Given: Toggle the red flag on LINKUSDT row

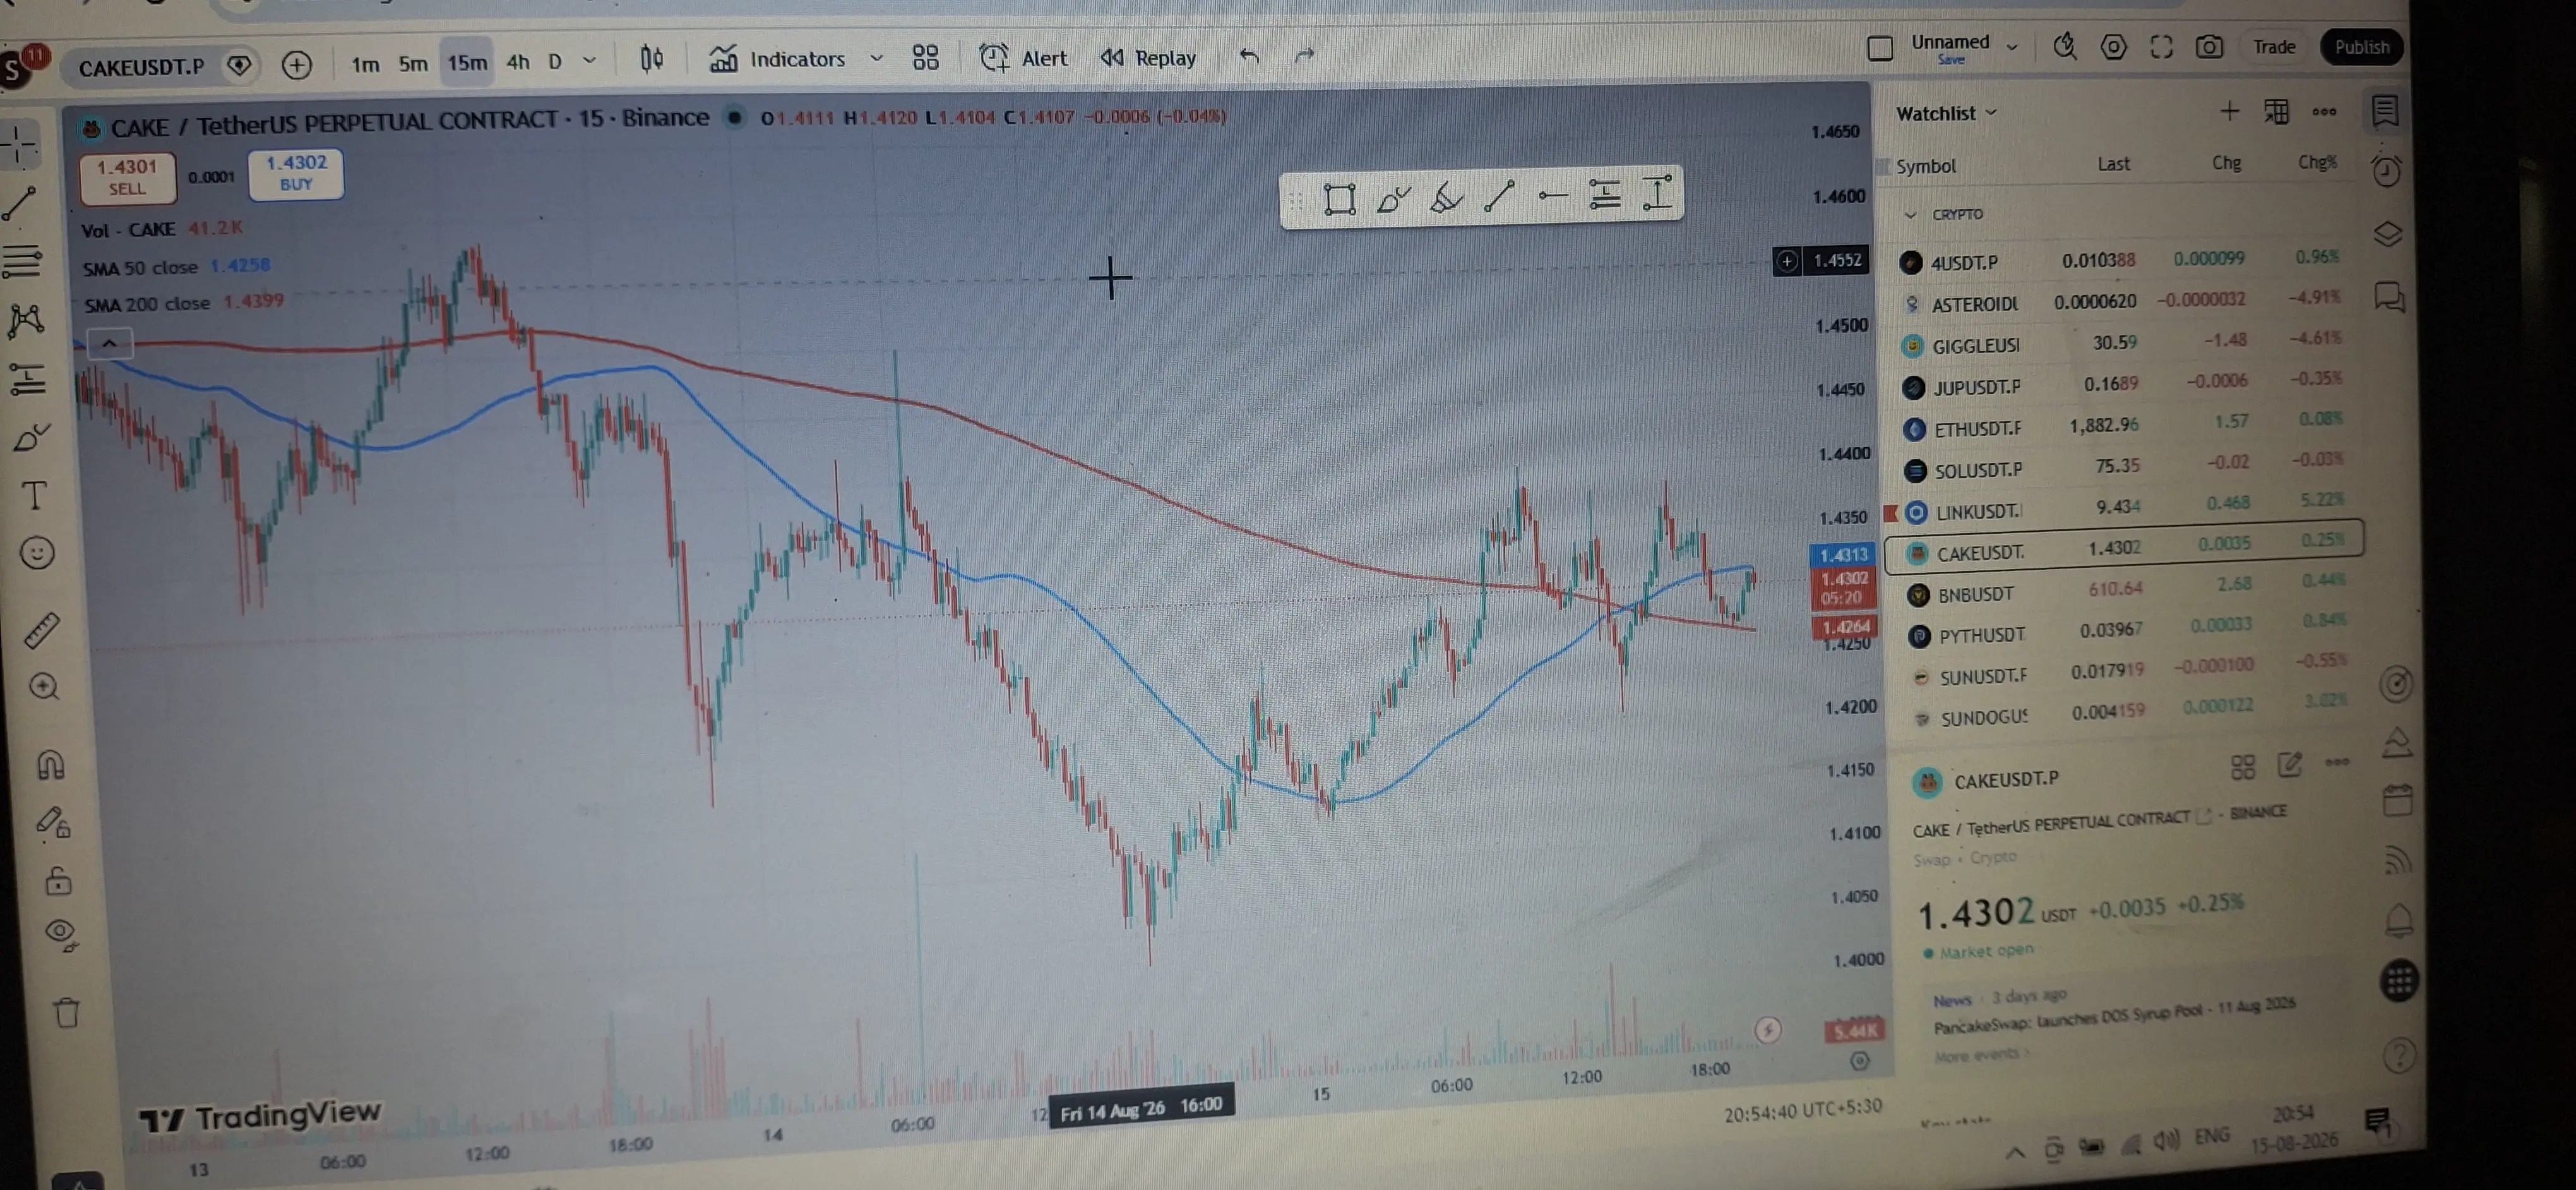Looking at the screenshot, I should pos(1891,513).
